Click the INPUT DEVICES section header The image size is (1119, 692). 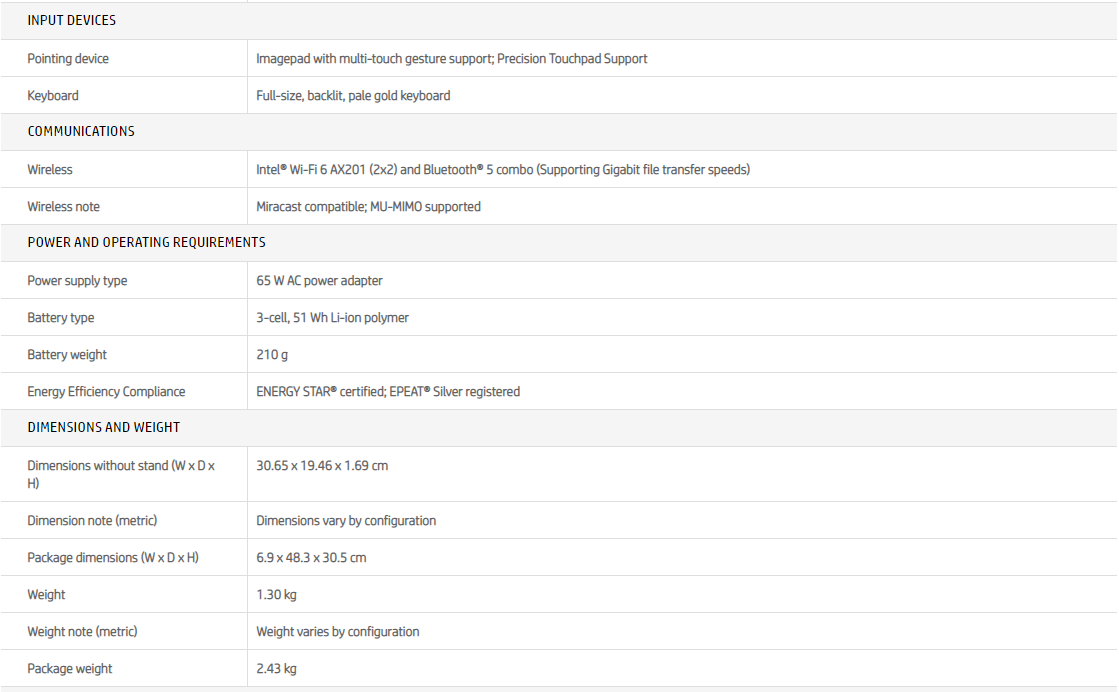point(71,20)
